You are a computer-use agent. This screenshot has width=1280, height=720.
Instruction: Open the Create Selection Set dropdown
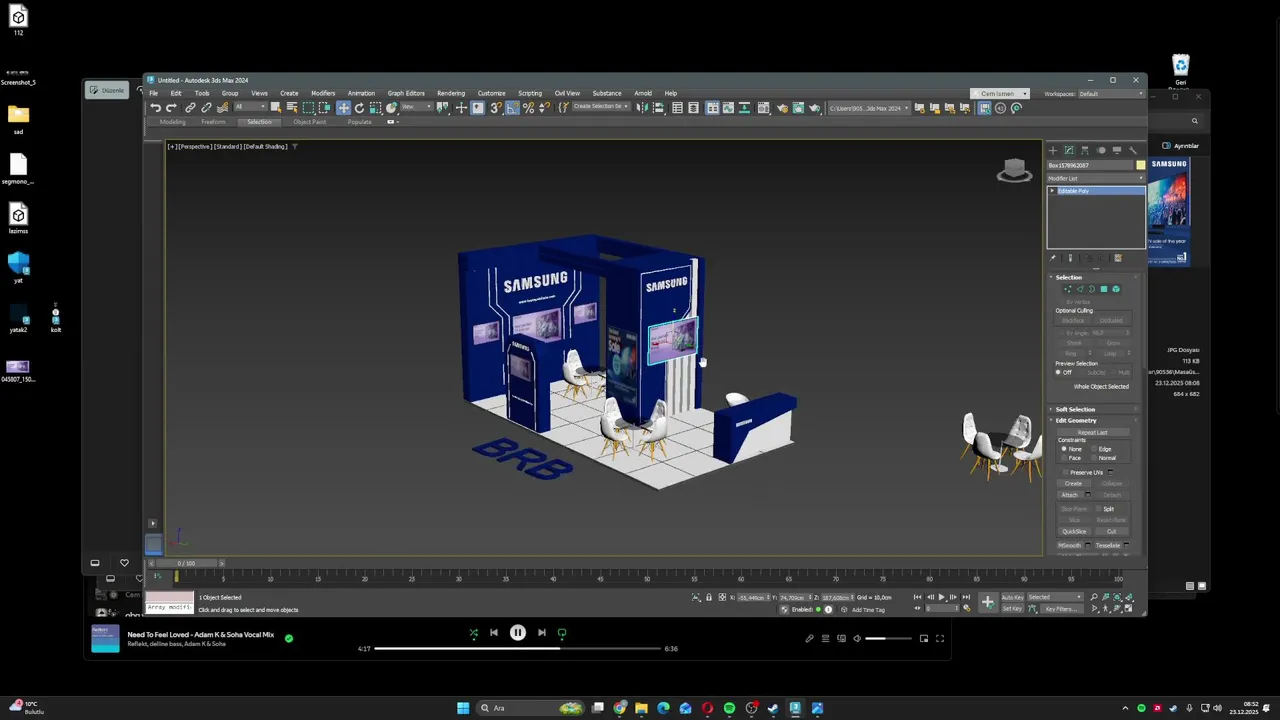pos(600,107)
